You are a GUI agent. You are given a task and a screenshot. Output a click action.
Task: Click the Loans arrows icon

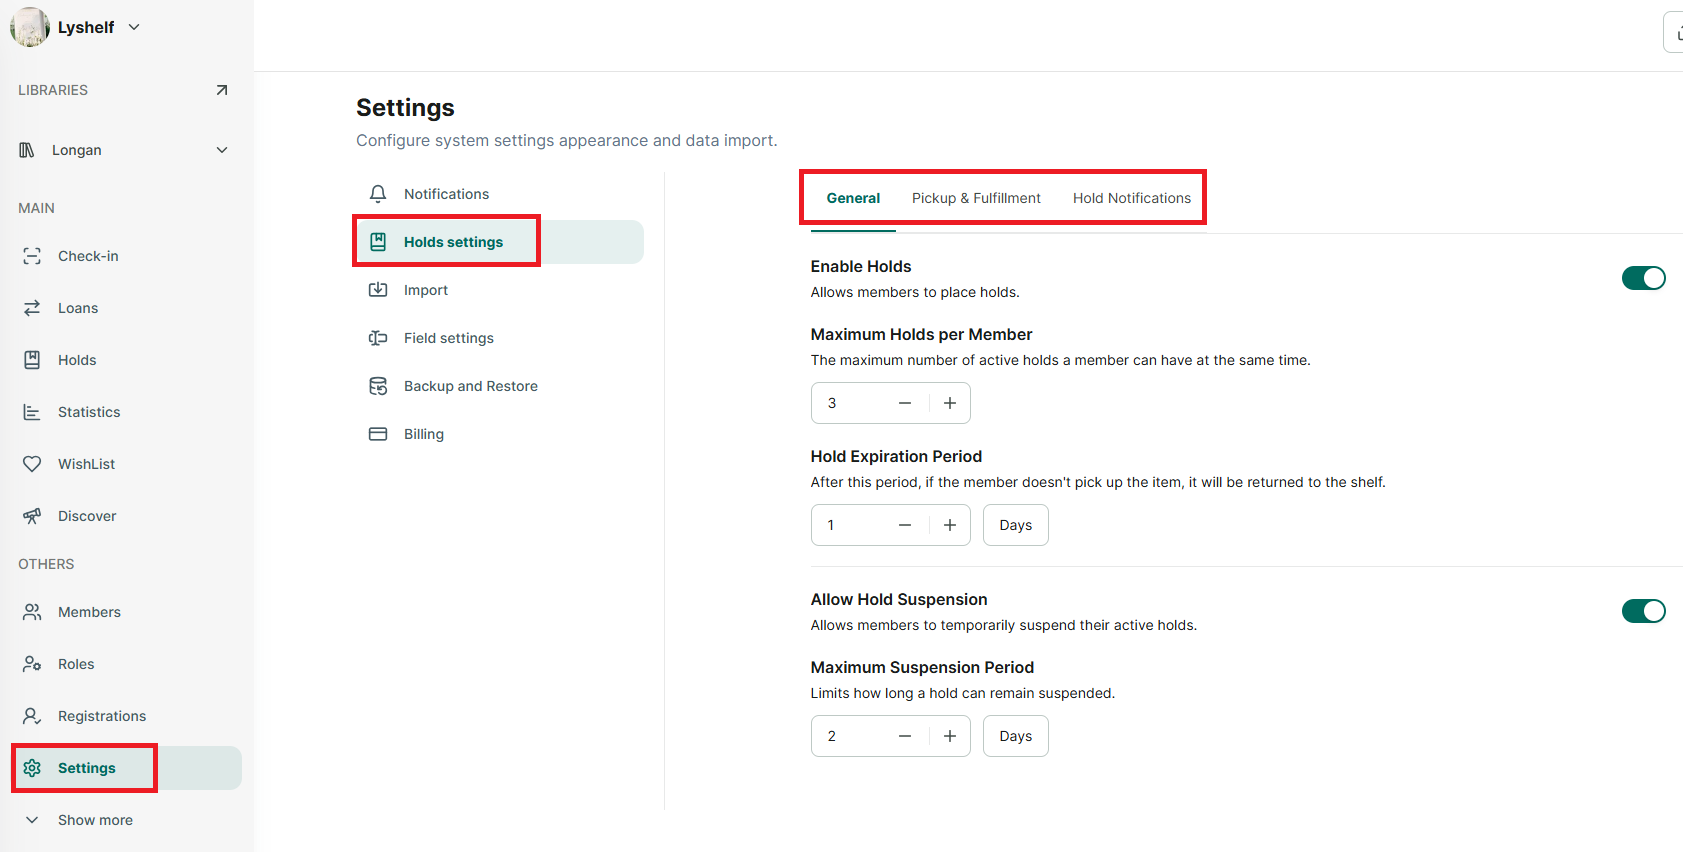32,308
